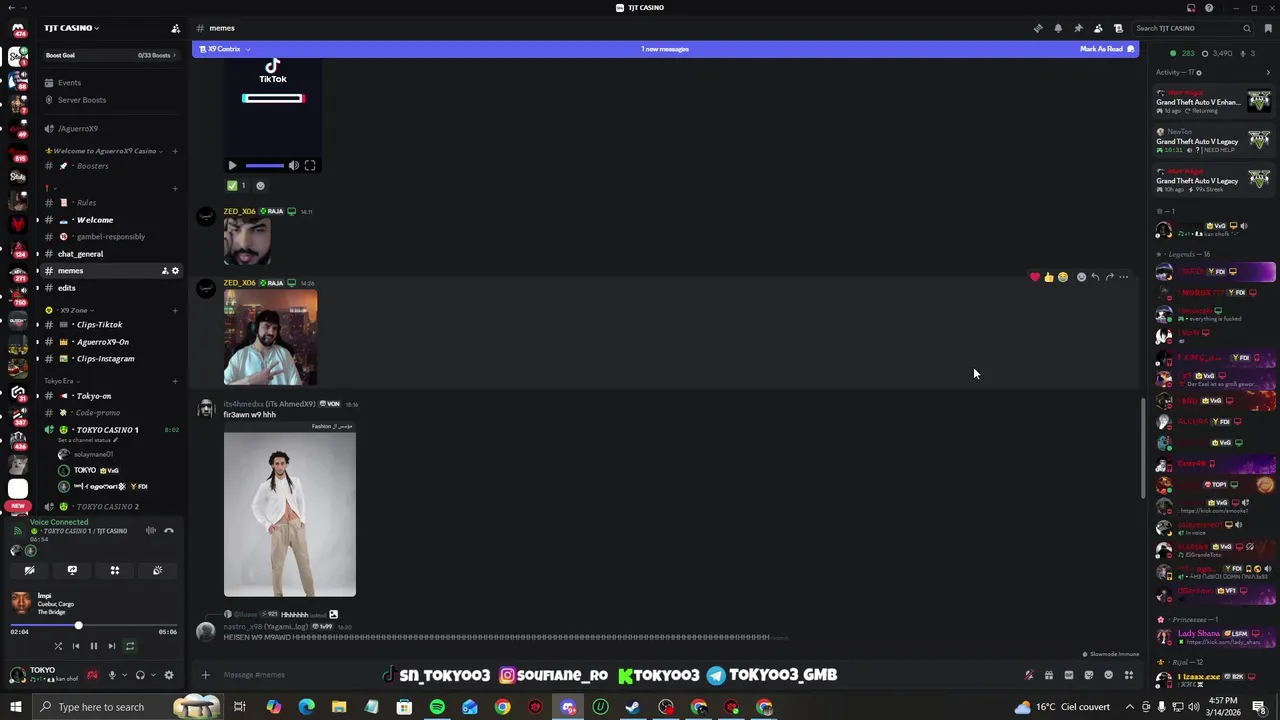The height and width of the screenshot is (720, 1280).
Task: Open the activities launcher in voice panel
Action: point(115,571)
